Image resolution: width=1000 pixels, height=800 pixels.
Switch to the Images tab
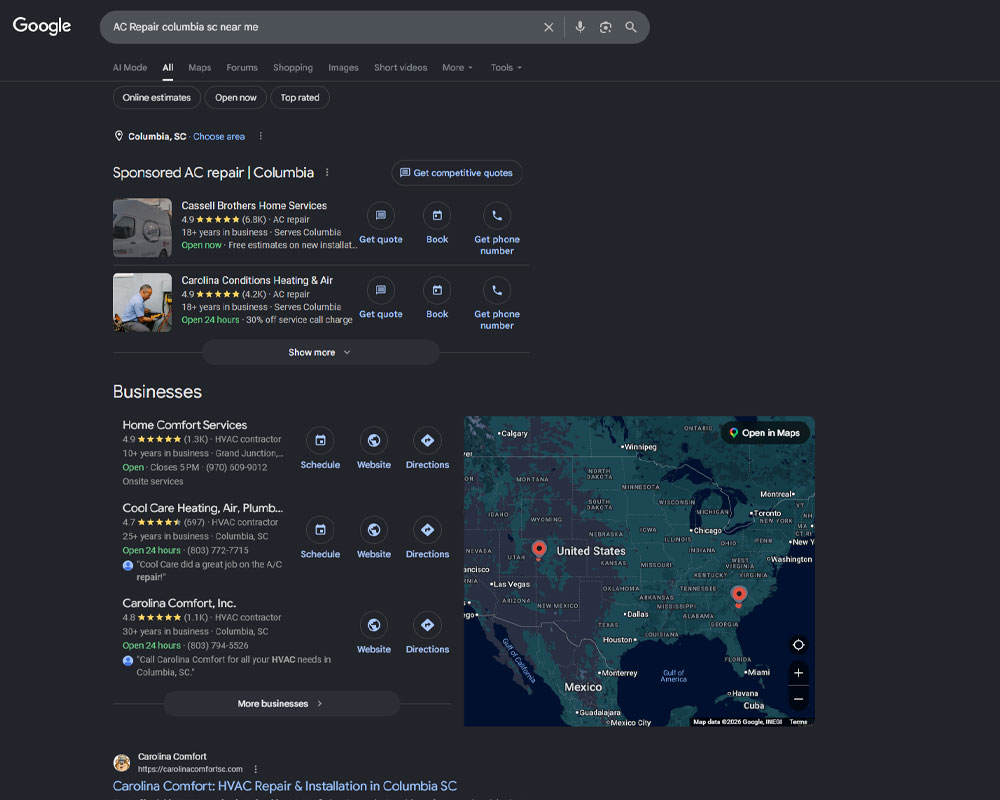click(343, 68)
